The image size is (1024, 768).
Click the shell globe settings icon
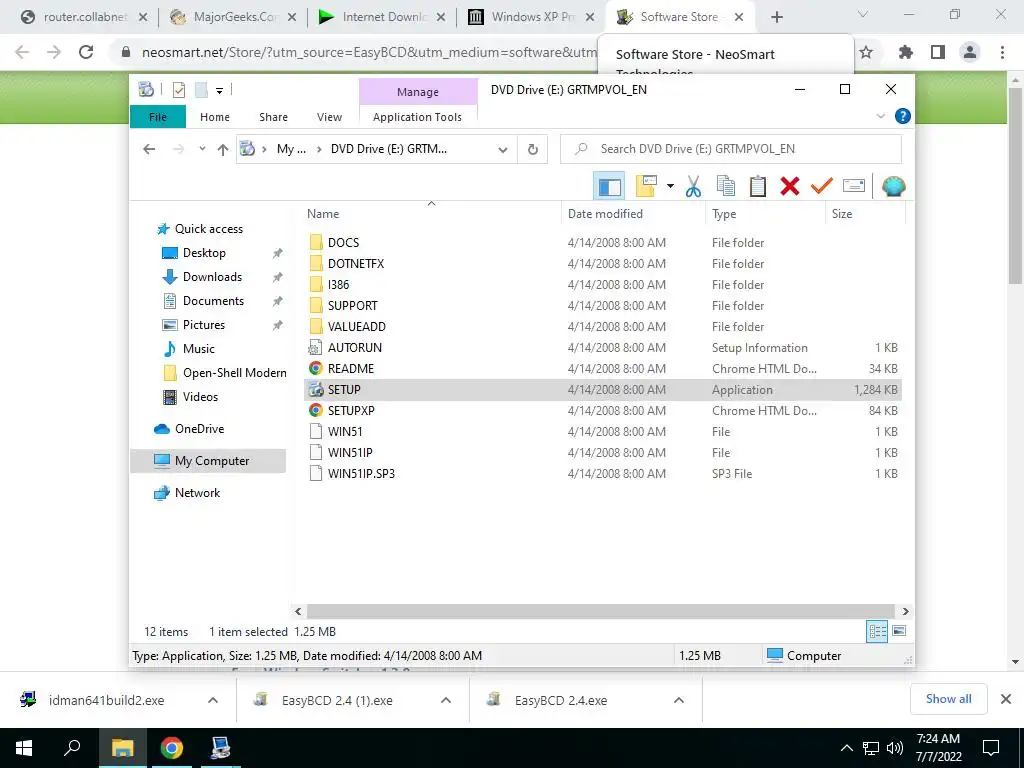pyautogui.click(x=893, y=186)
